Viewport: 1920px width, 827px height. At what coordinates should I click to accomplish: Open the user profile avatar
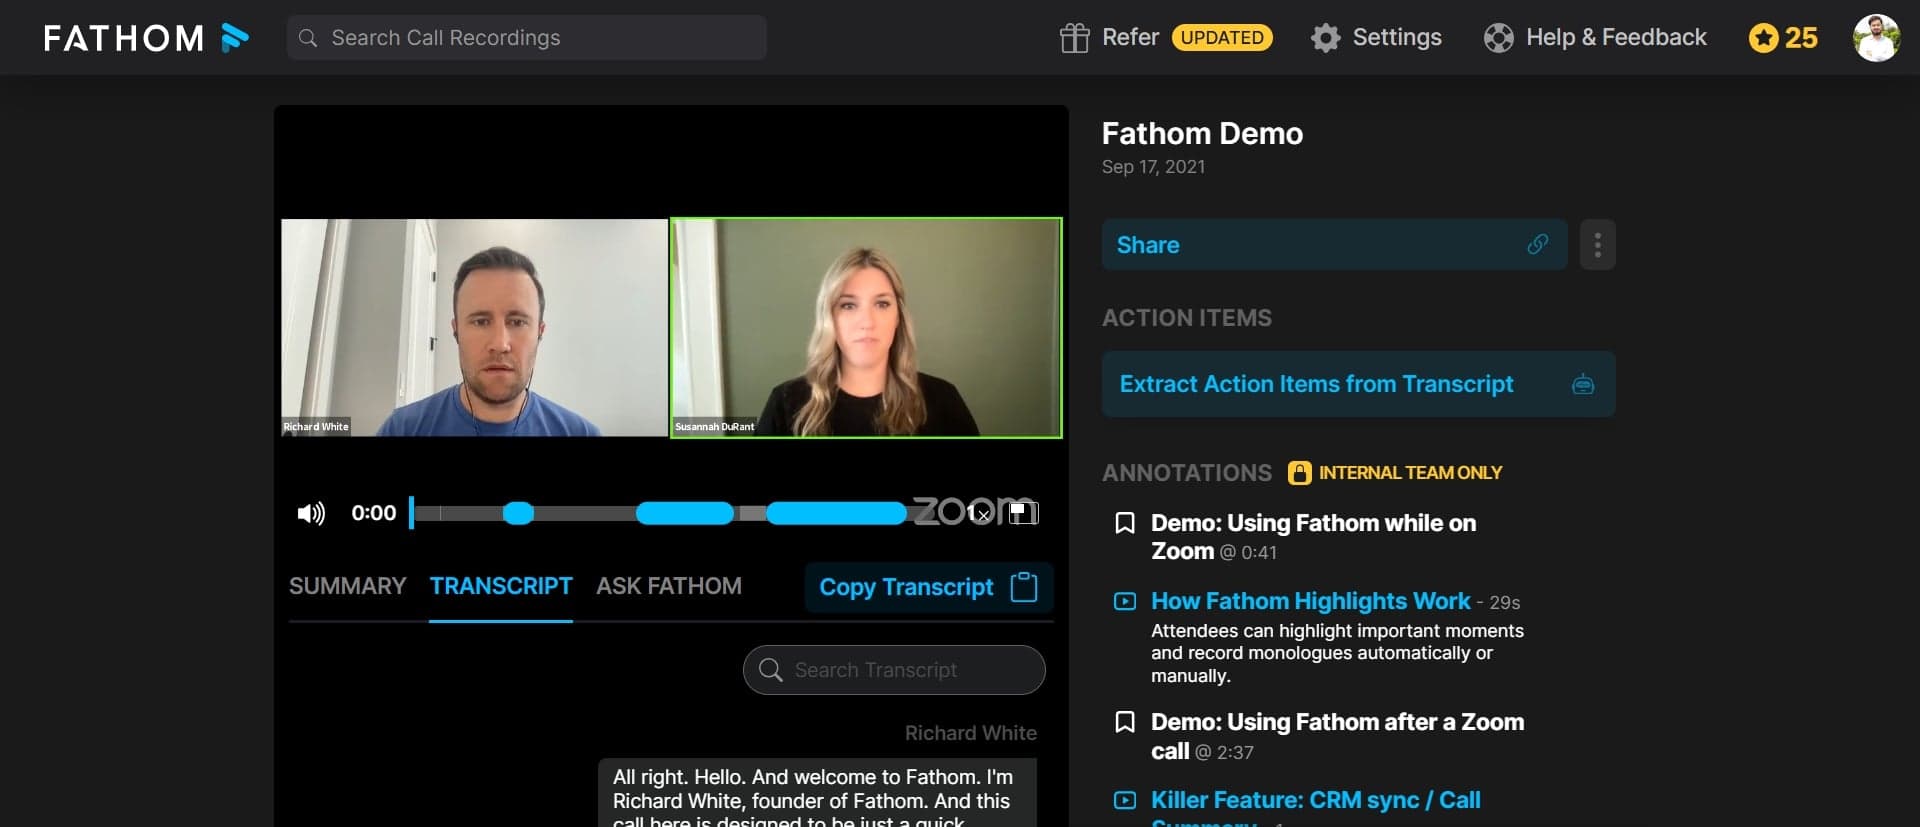point(1875,38)
